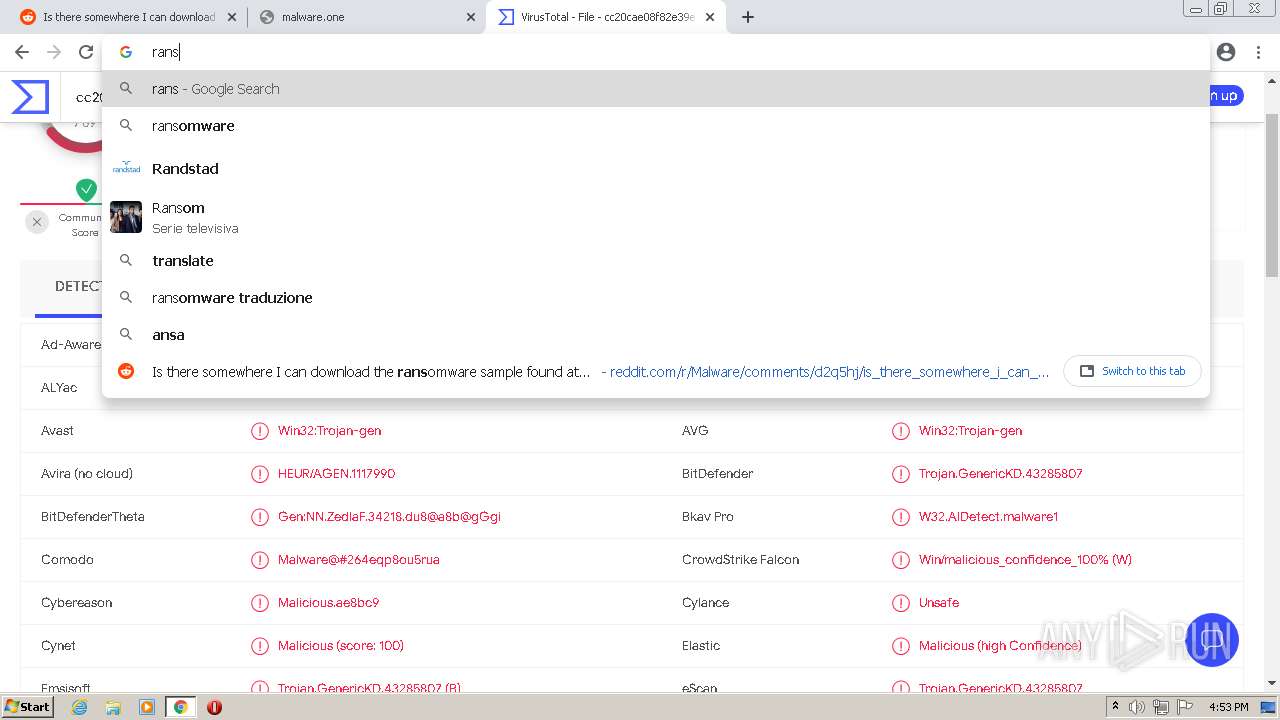Close the malware.one tab

click(x=471, y=17)
